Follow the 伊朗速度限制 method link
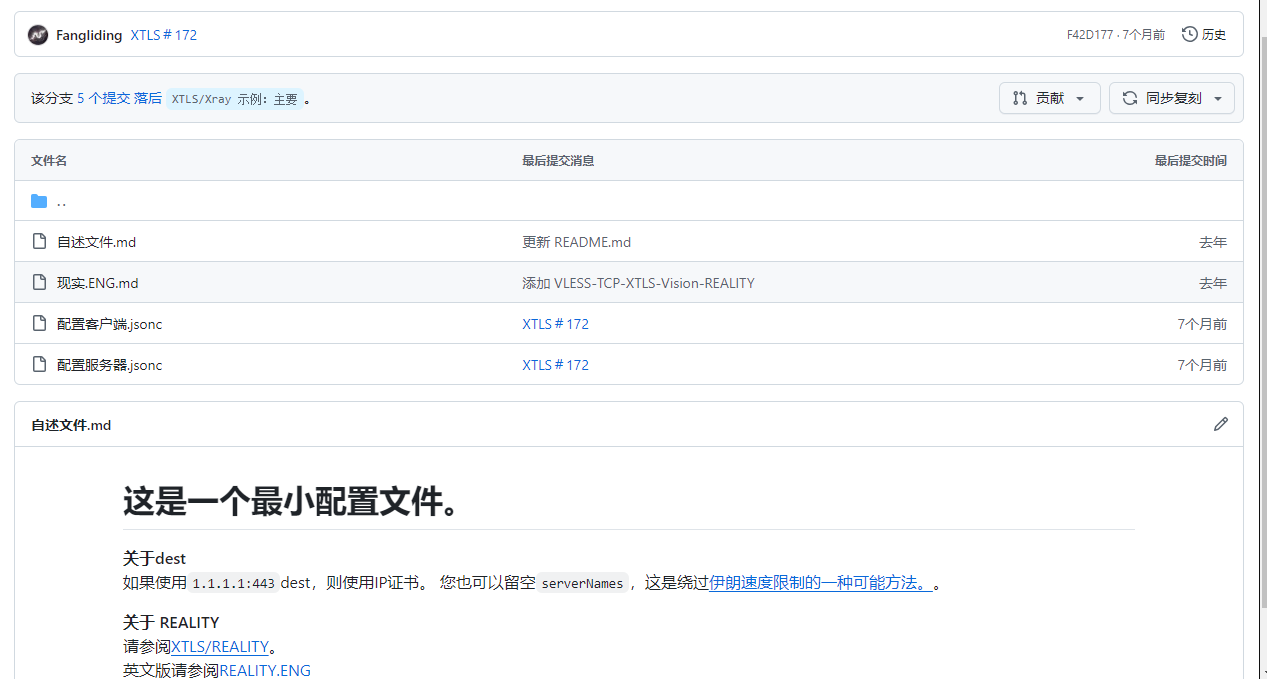Screen dimensions: 1267x679 (x=820, y=583)
